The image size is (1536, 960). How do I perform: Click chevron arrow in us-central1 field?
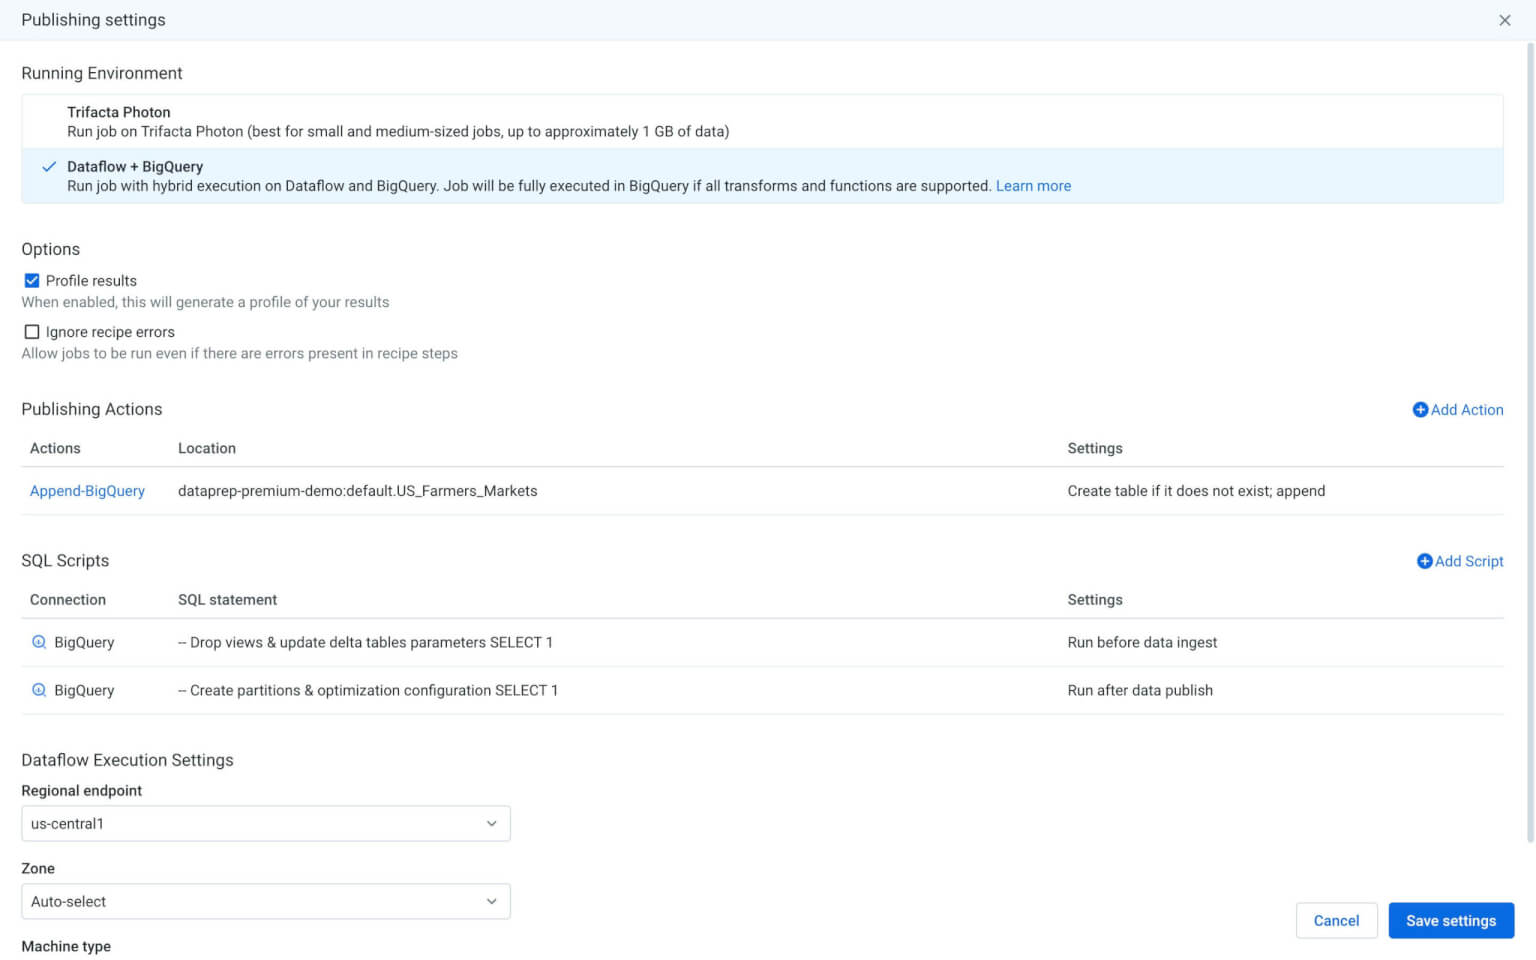pyautogui.click(x=491, y=823)
